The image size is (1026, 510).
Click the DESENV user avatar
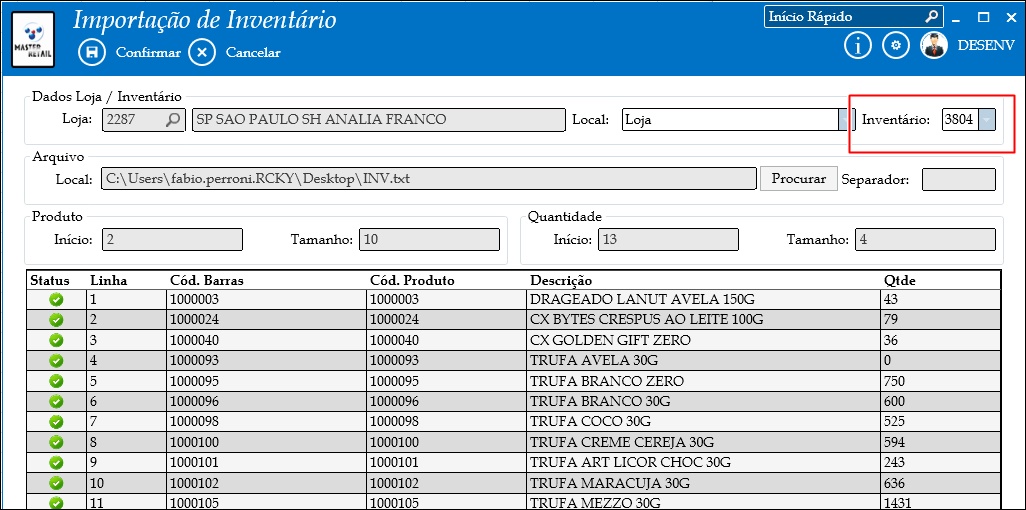pyautogui.click(x=934, y=45)
